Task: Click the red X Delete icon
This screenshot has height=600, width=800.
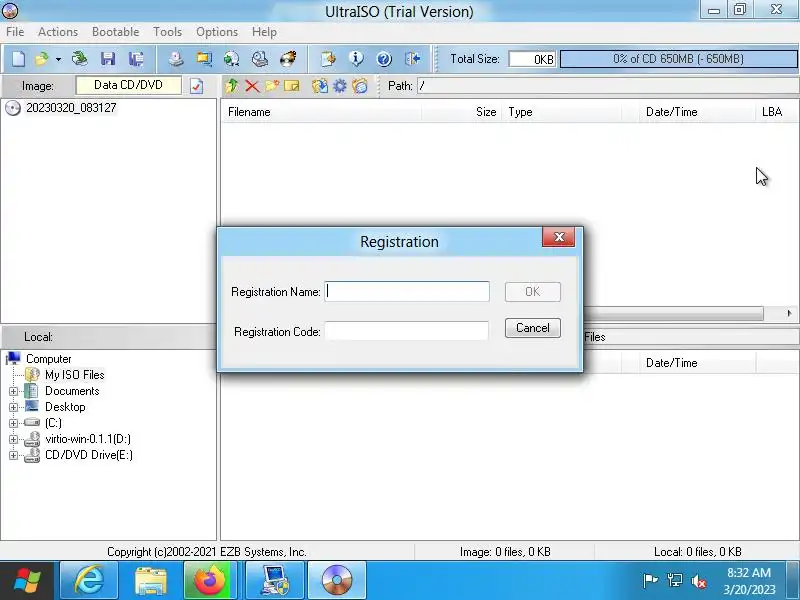Action: click(x=252, y=86)
